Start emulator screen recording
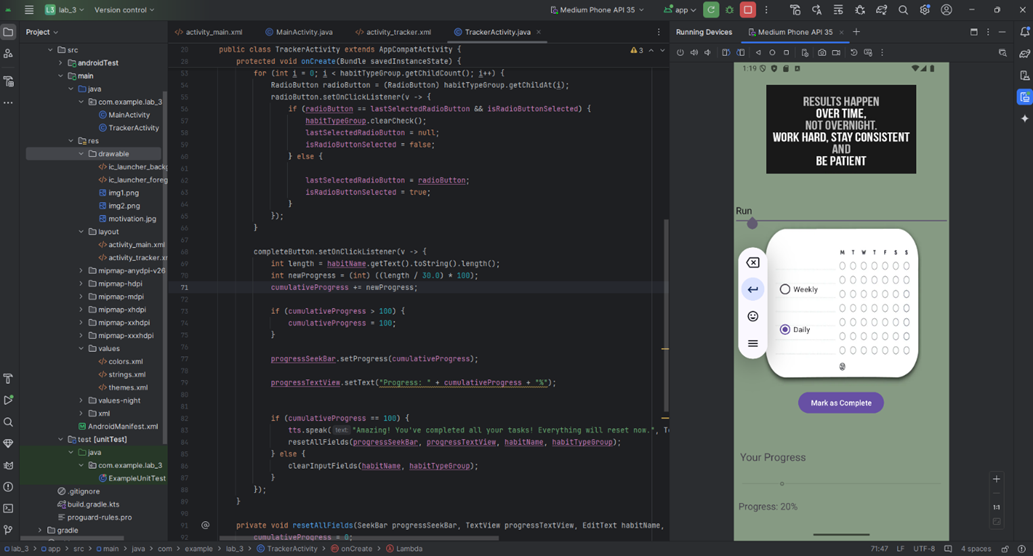This screenshot has height=556, width=1033. [836, 53]
